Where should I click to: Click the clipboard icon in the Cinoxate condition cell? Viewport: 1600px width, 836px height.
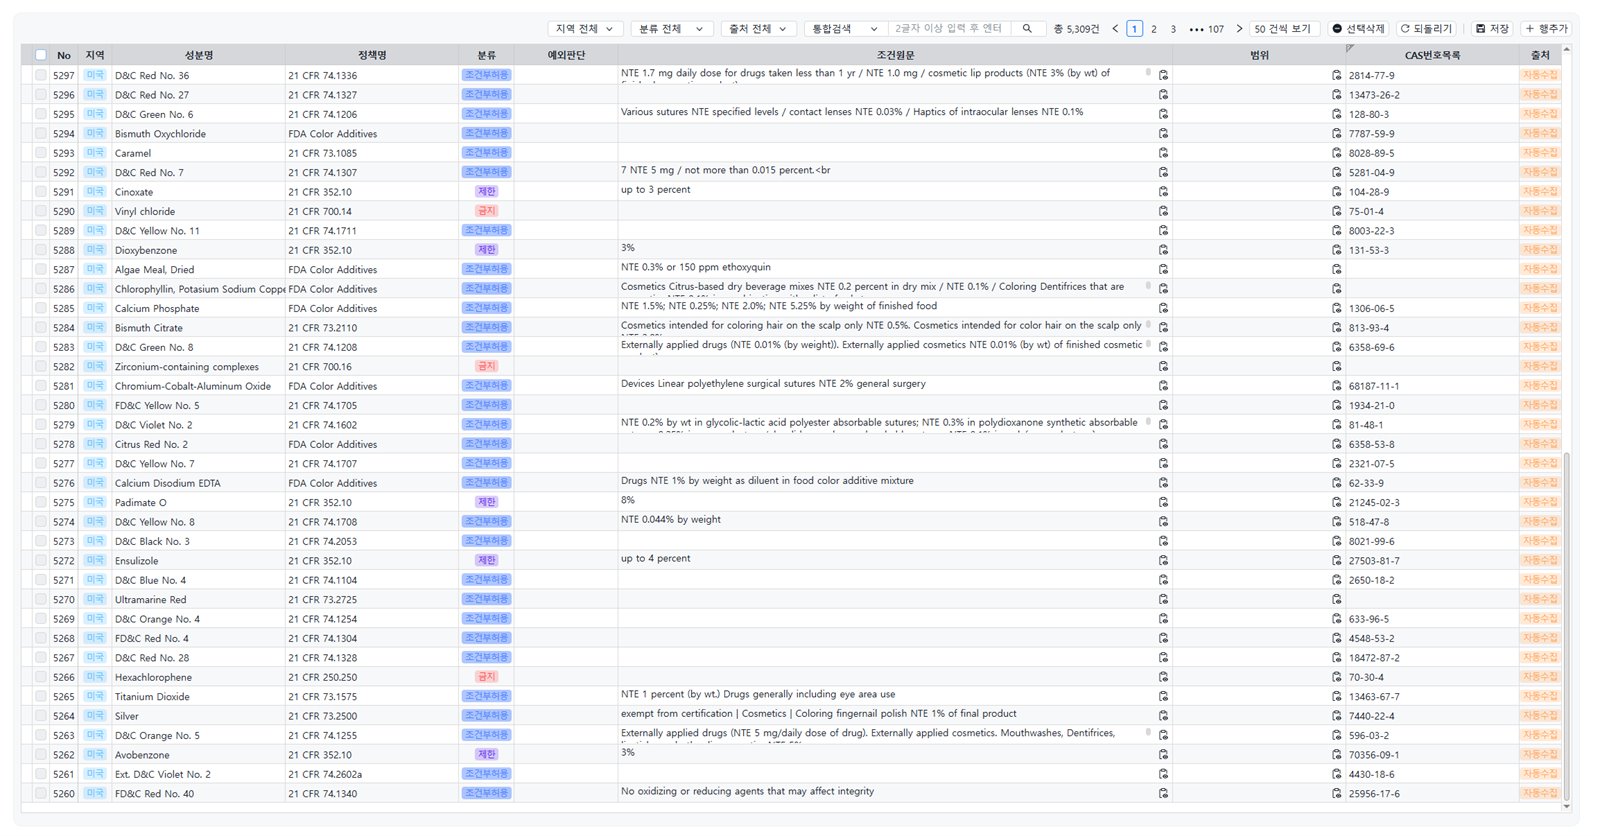tap(1163, 192)
